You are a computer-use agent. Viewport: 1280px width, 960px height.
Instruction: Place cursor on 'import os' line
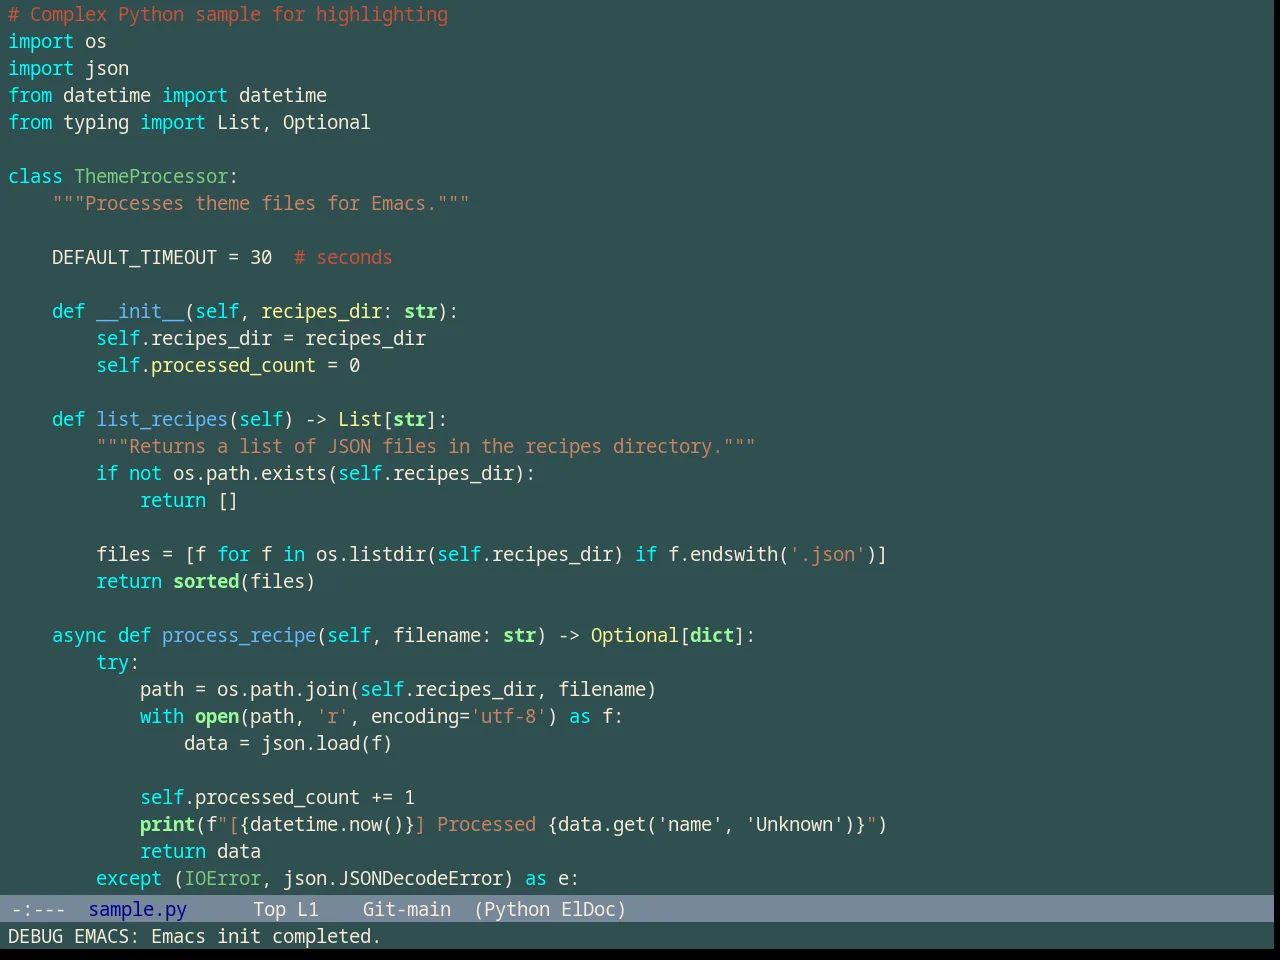point(57,41)
